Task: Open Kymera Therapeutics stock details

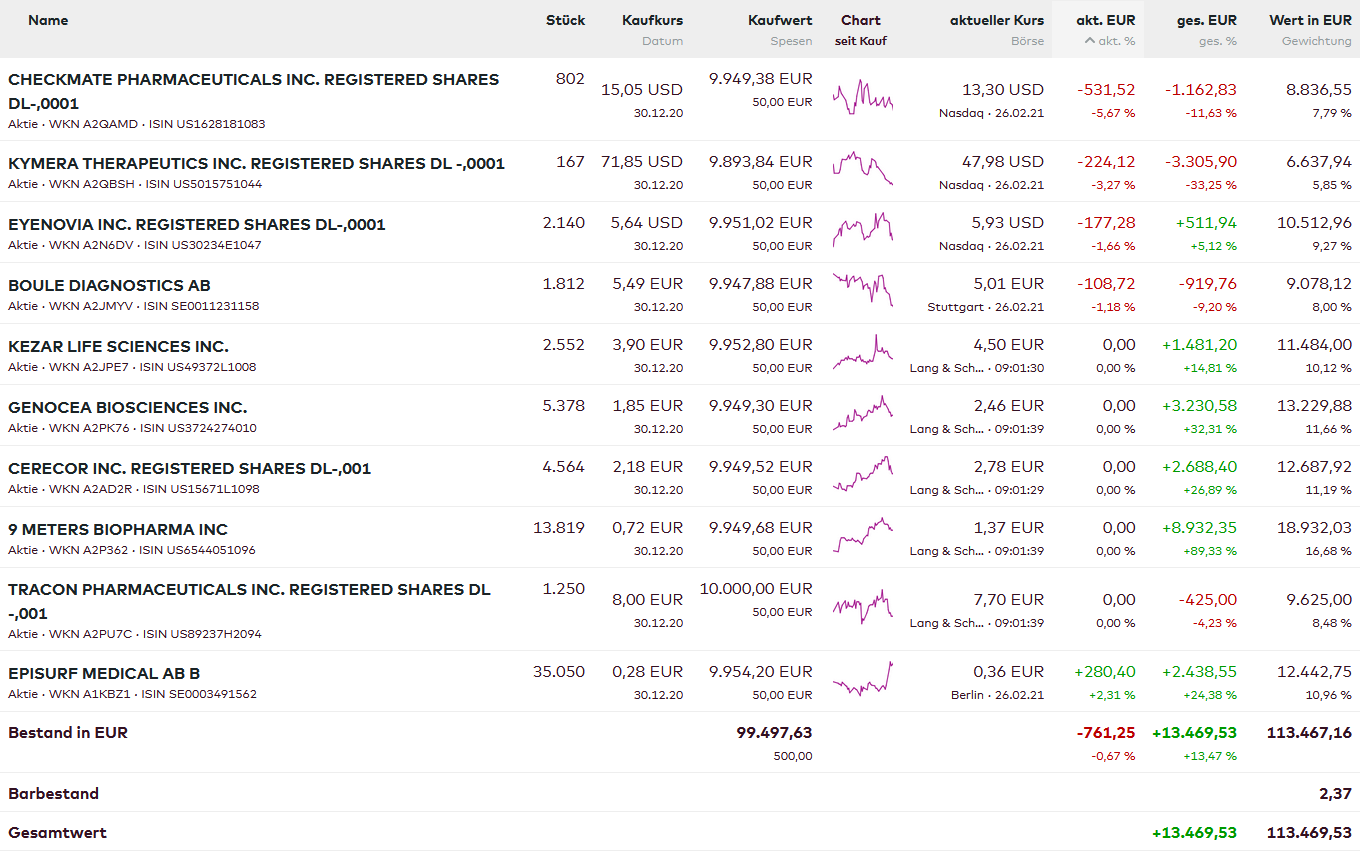Action: tap(256, 163)
